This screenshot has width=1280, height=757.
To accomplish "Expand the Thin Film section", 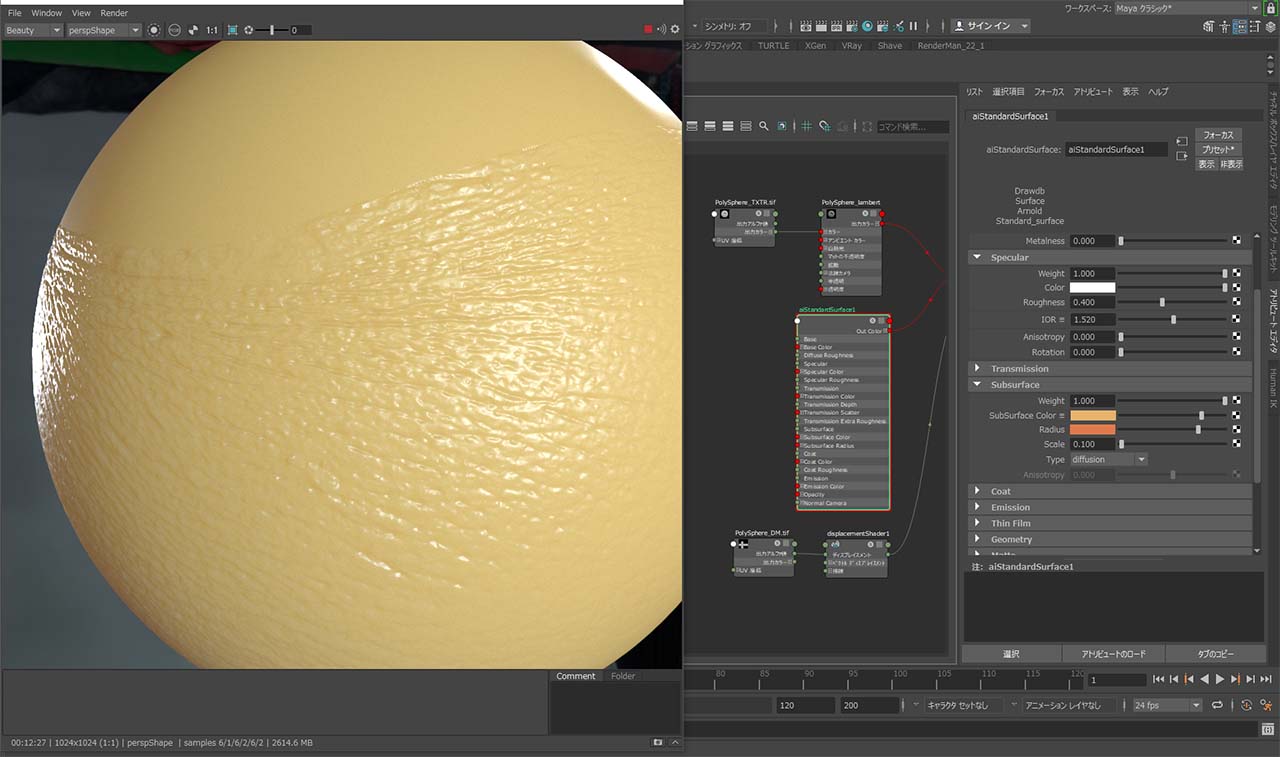I will tap(1110, 523).
